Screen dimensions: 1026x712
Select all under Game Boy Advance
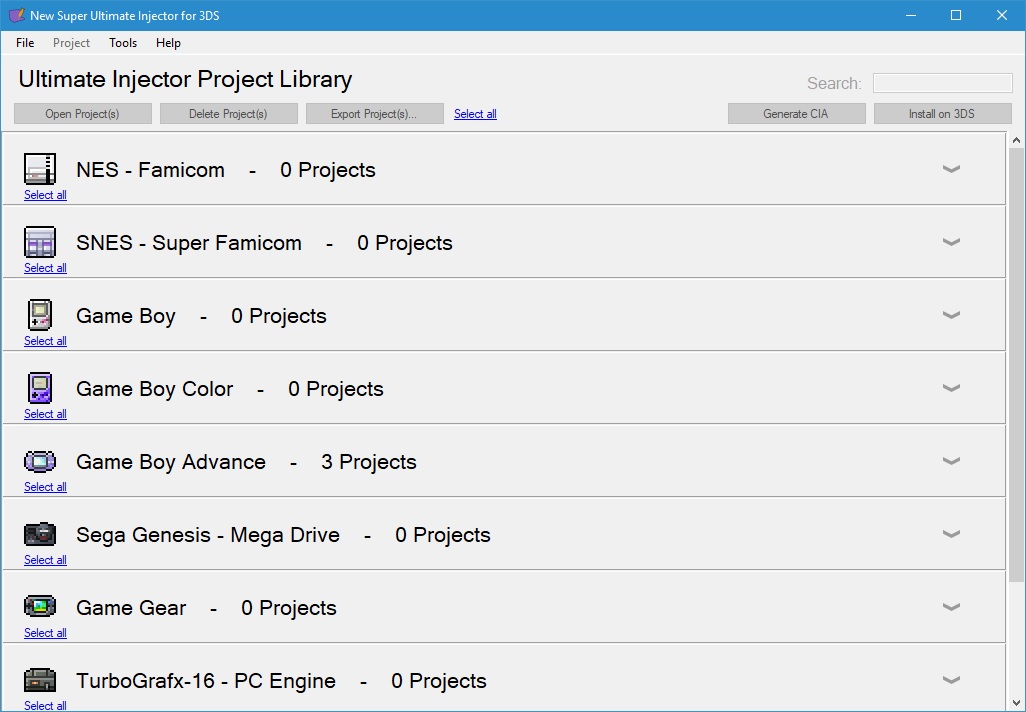[x=45, y=487]
